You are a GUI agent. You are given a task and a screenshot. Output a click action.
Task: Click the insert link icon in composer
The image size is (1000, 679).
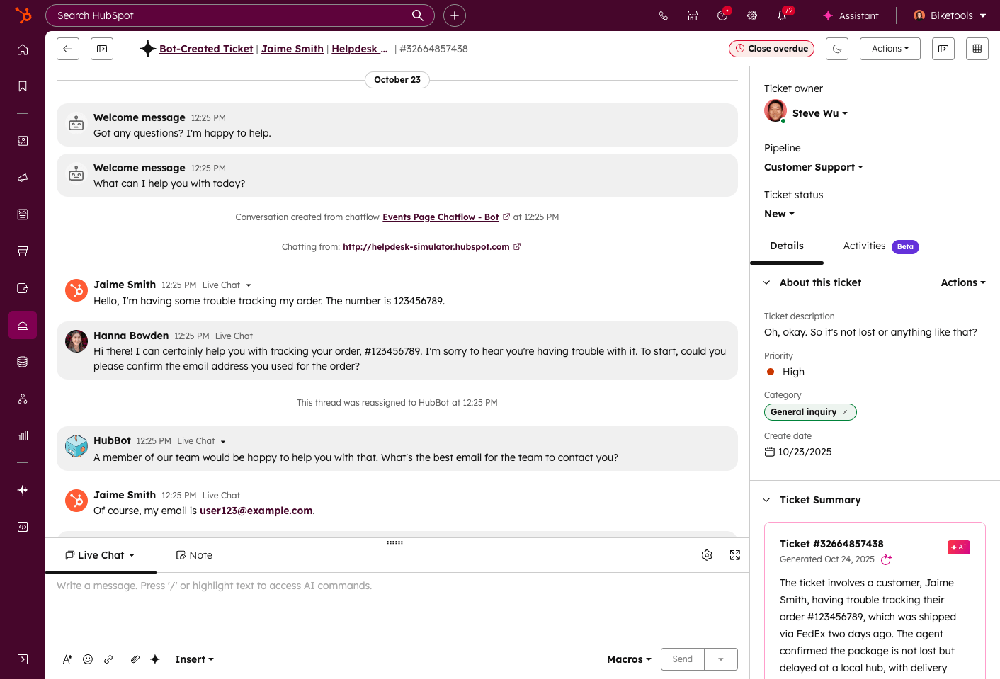108,659
